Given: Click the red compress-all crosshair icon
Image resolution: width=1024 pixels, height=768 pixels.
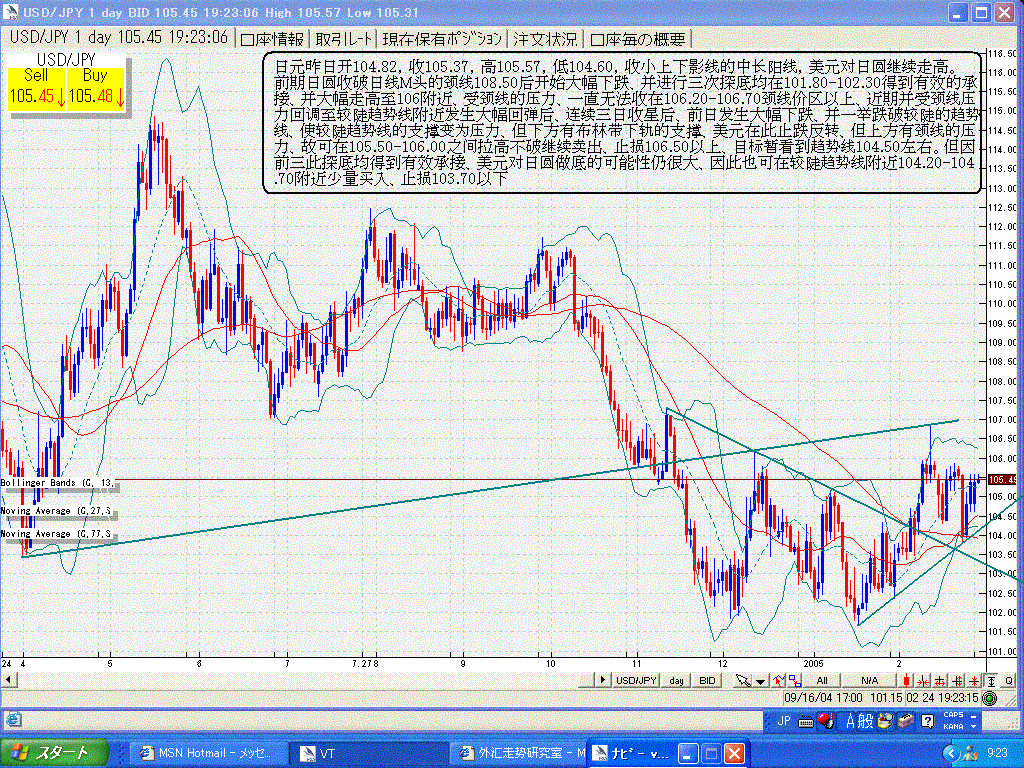Looking at the screenshot, I should (x=974, y=680).
